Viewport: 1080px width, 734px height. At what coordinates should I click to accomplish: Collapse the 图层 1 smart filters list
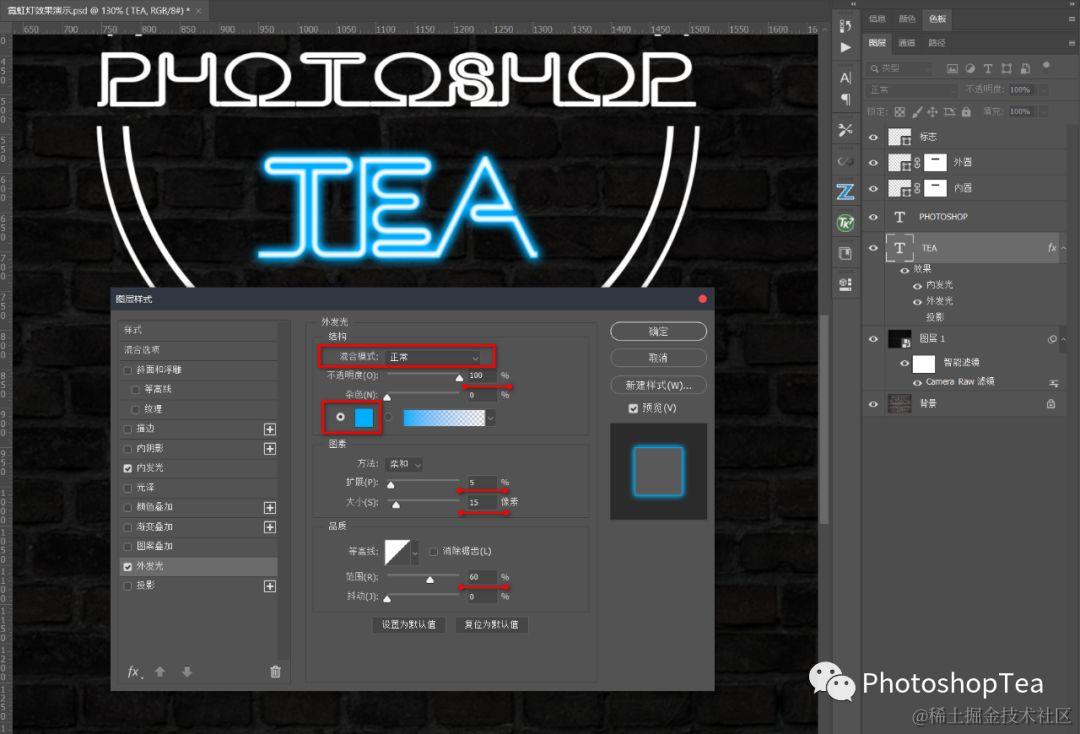(x=1064, y=339)
